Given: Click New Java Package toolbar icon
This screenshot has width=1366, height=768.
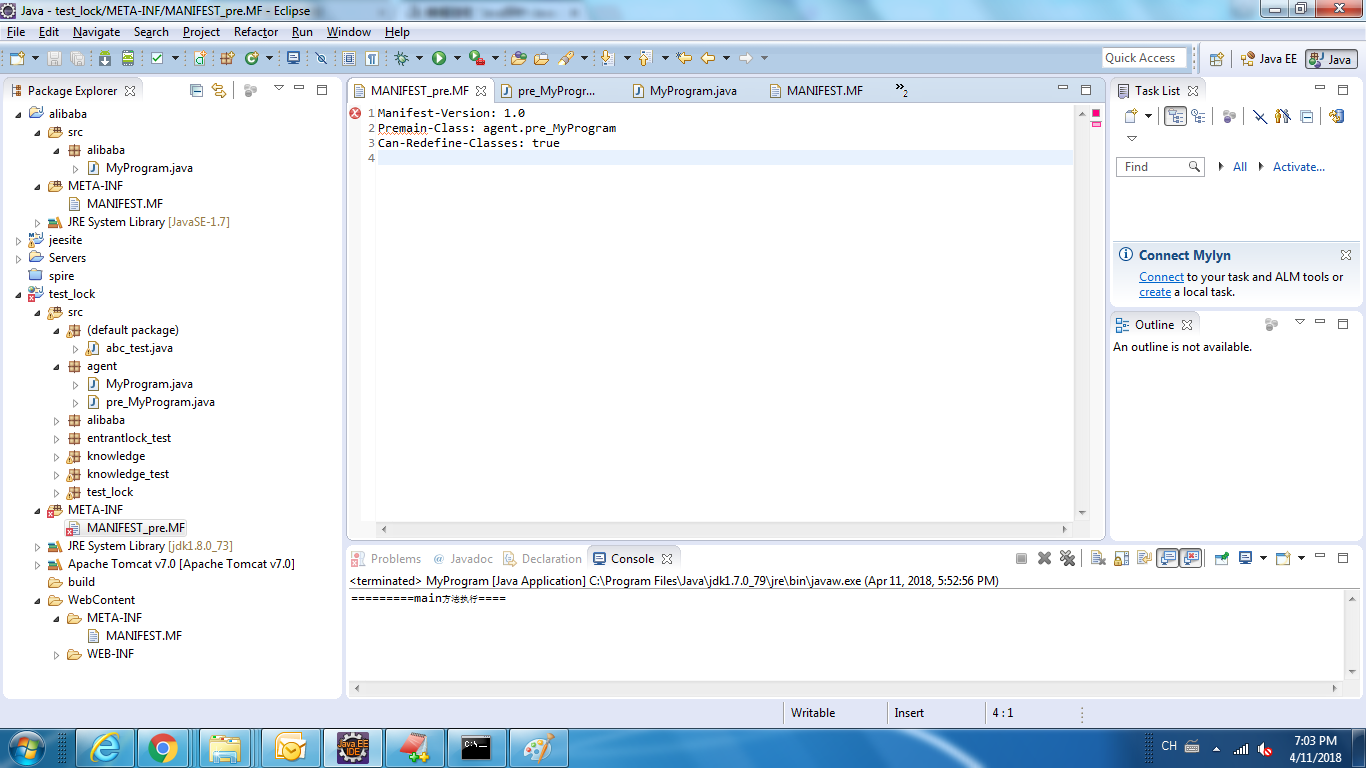Looking at the screenshot, I should coord(227,58).
